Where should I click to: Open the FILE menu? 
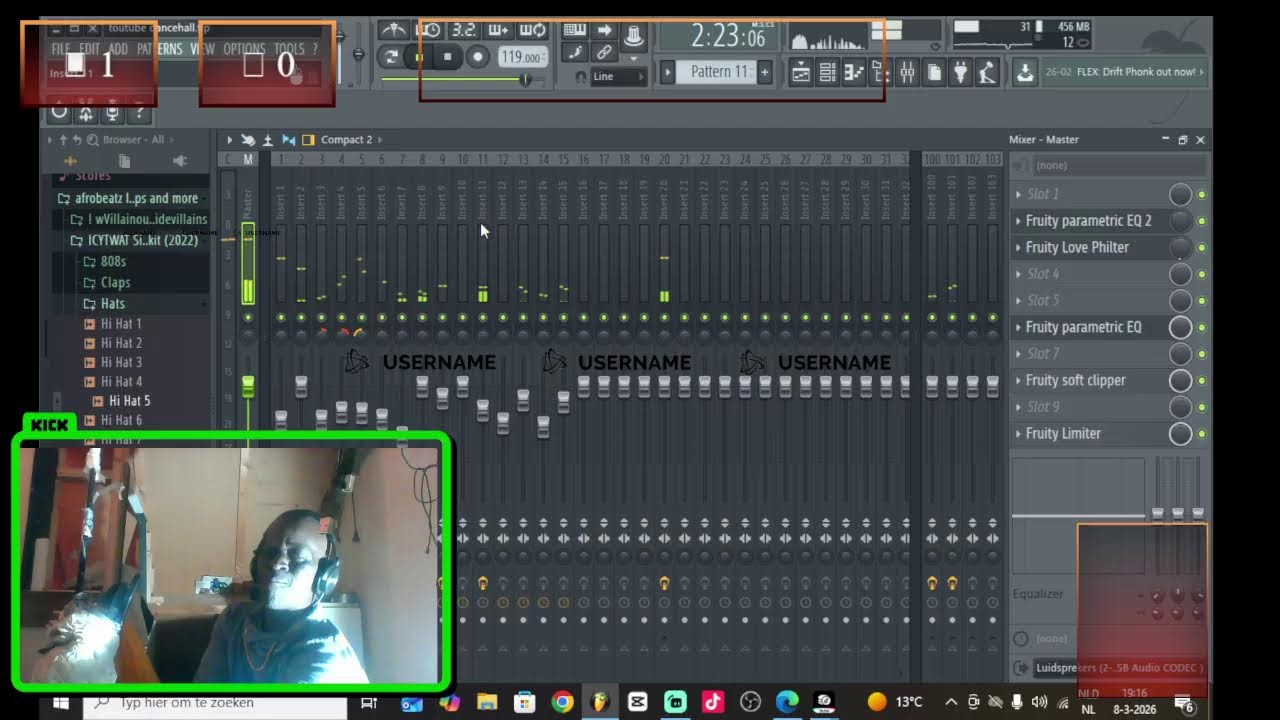[x=61, y=48]
